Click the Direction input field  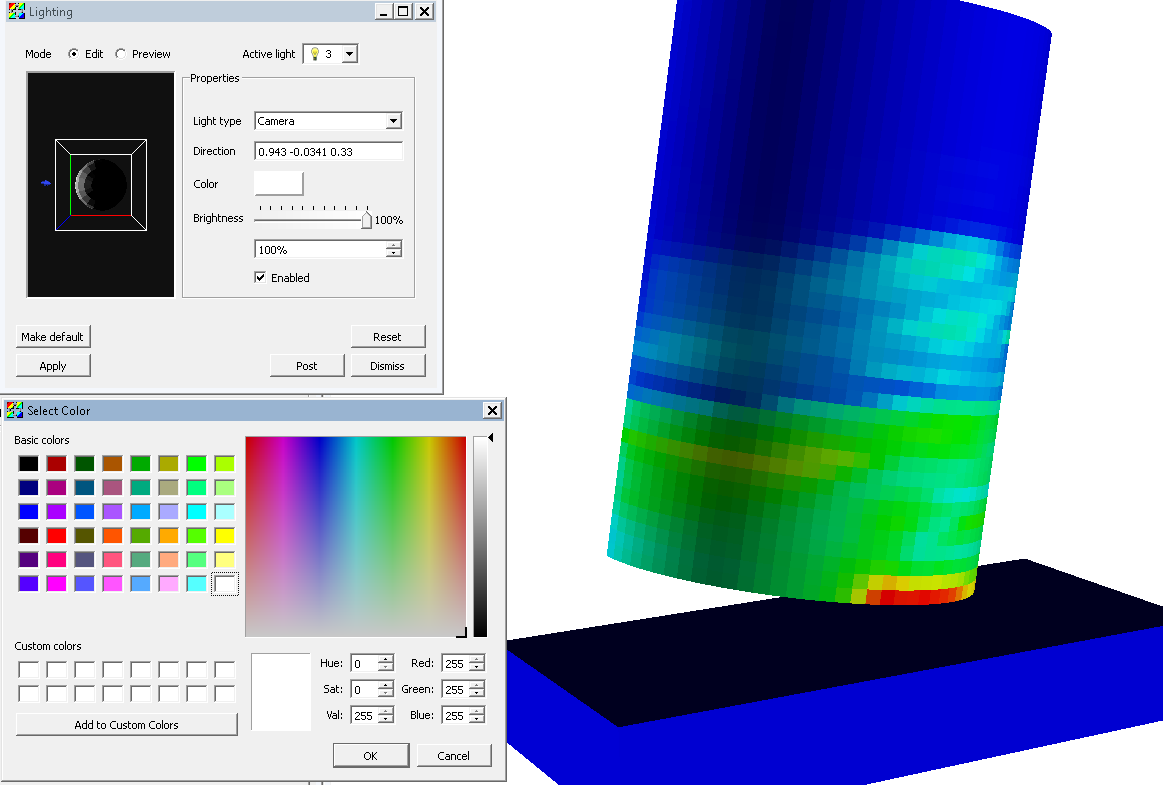329,152
